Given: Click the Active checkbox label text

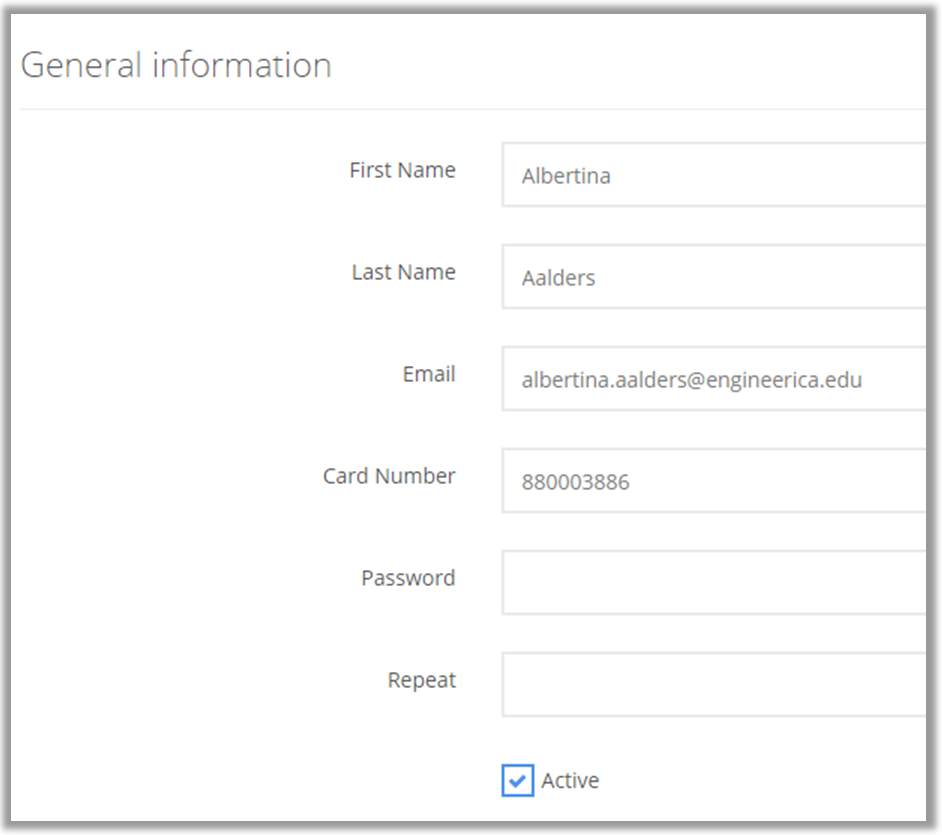Looking at the screenshot, I should pyautogui.click(x=570, y=781).
